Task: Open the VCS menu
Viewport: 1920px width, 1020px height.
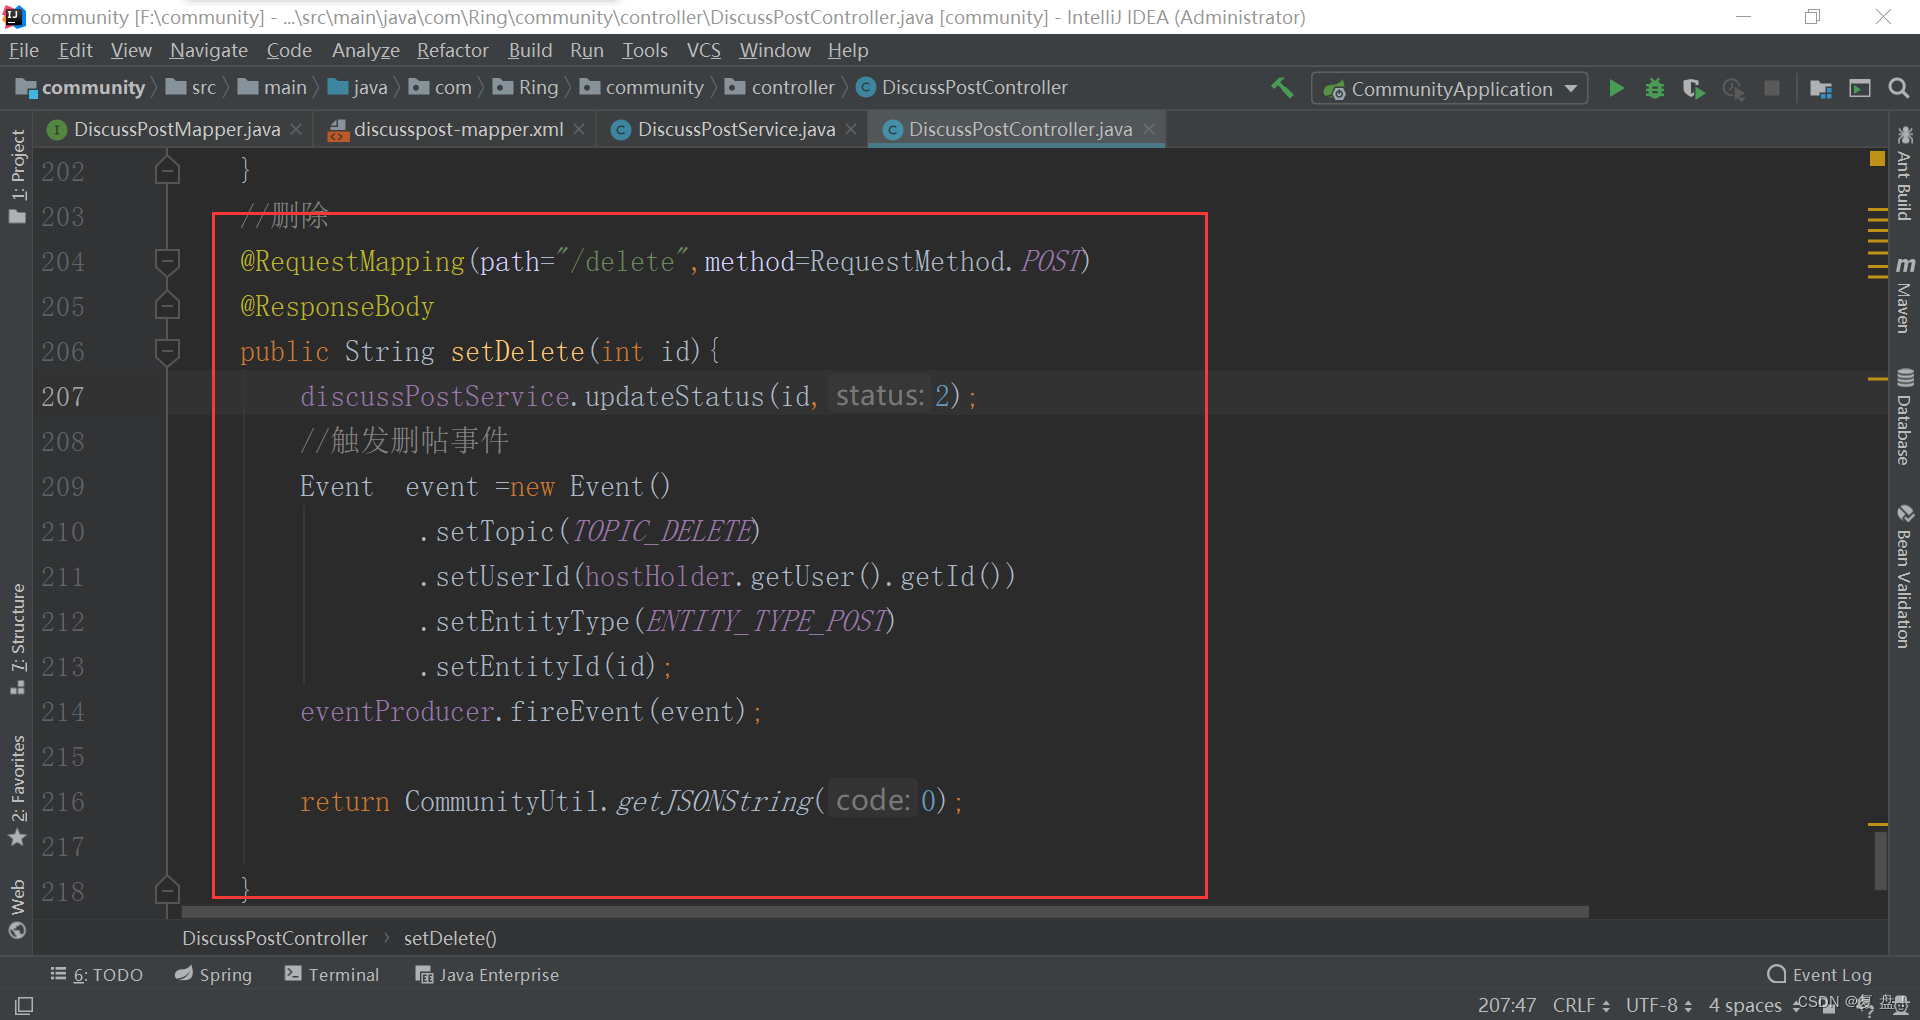Action: [703, 50]
